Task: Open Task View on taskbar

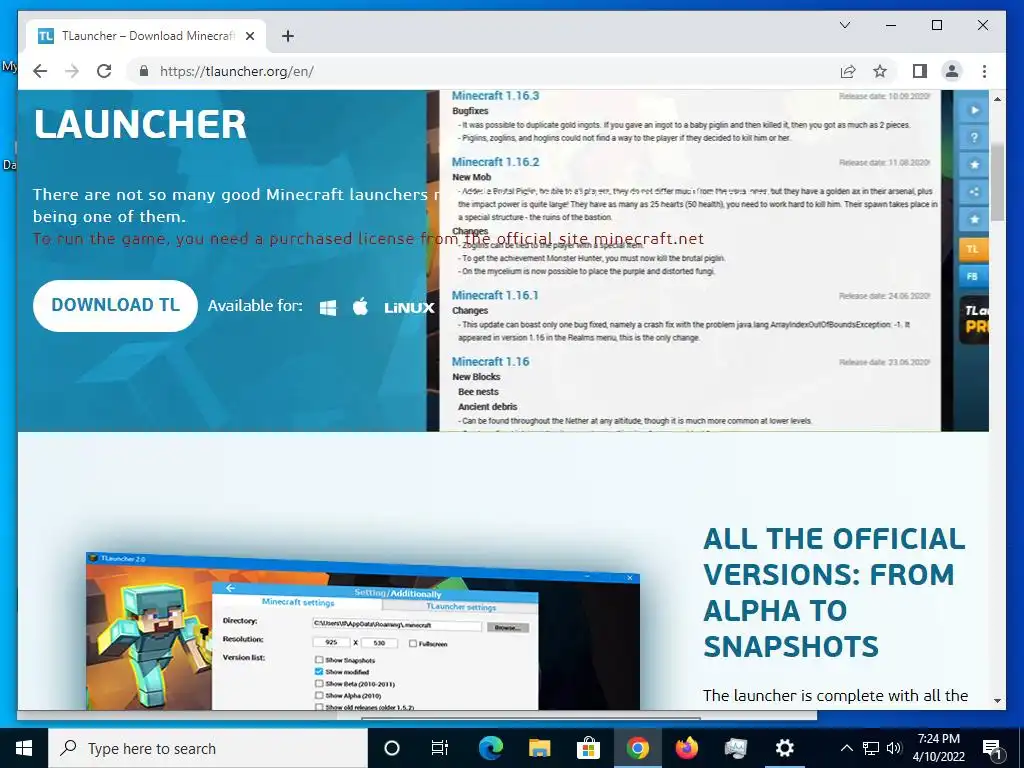Action: 440,748
